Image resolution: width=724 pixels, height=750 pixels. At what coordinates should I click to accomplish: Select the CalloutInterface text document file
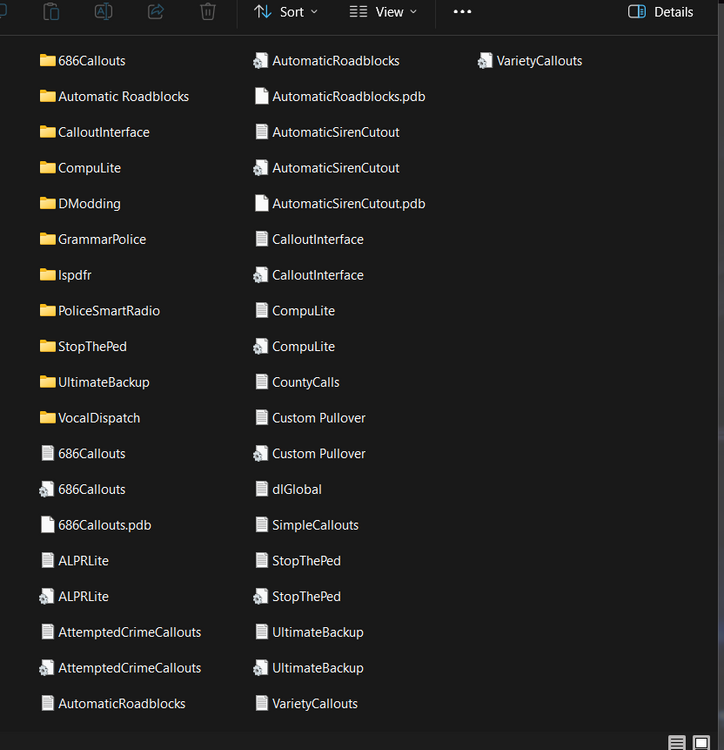click(x=309, y=239)
